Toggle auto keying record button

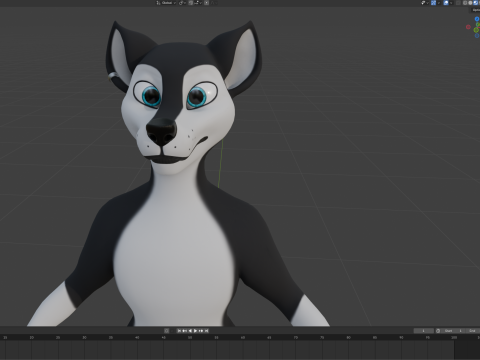click(x=166, y=331)
